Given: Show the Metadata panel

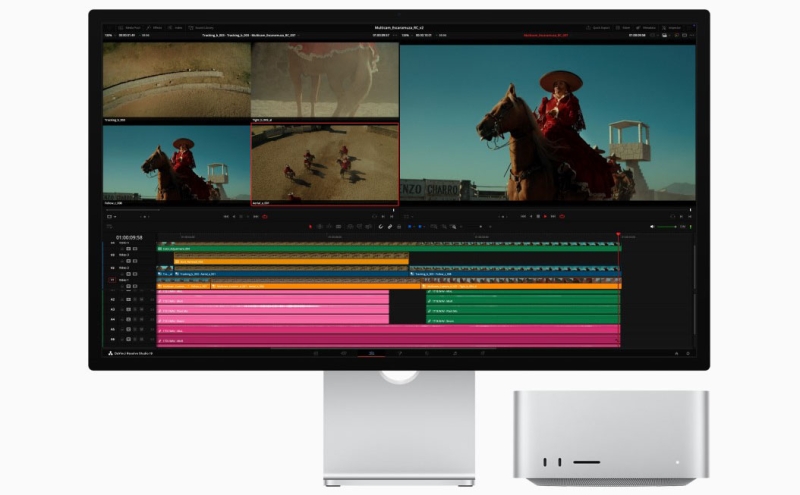Looking at the screenshot, I should pyautogui.click(x=646, y=28).
